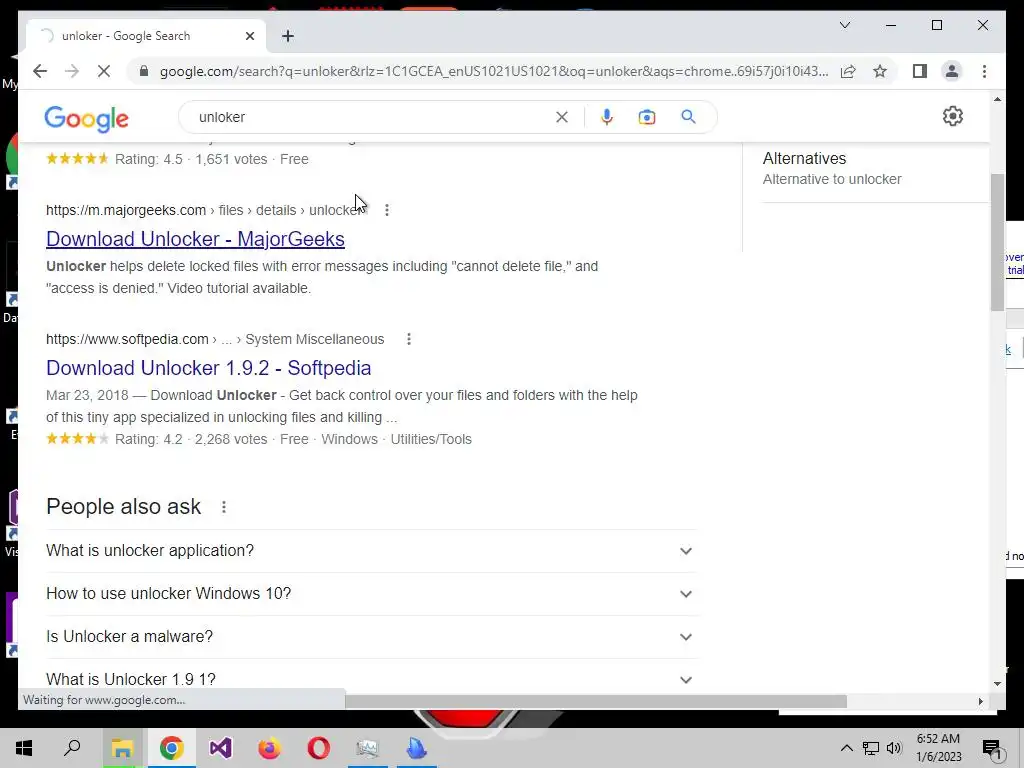Screen dimensions: 1024x768
Task: Open Opera browser from taskbar
Action: tap(319, 748)
